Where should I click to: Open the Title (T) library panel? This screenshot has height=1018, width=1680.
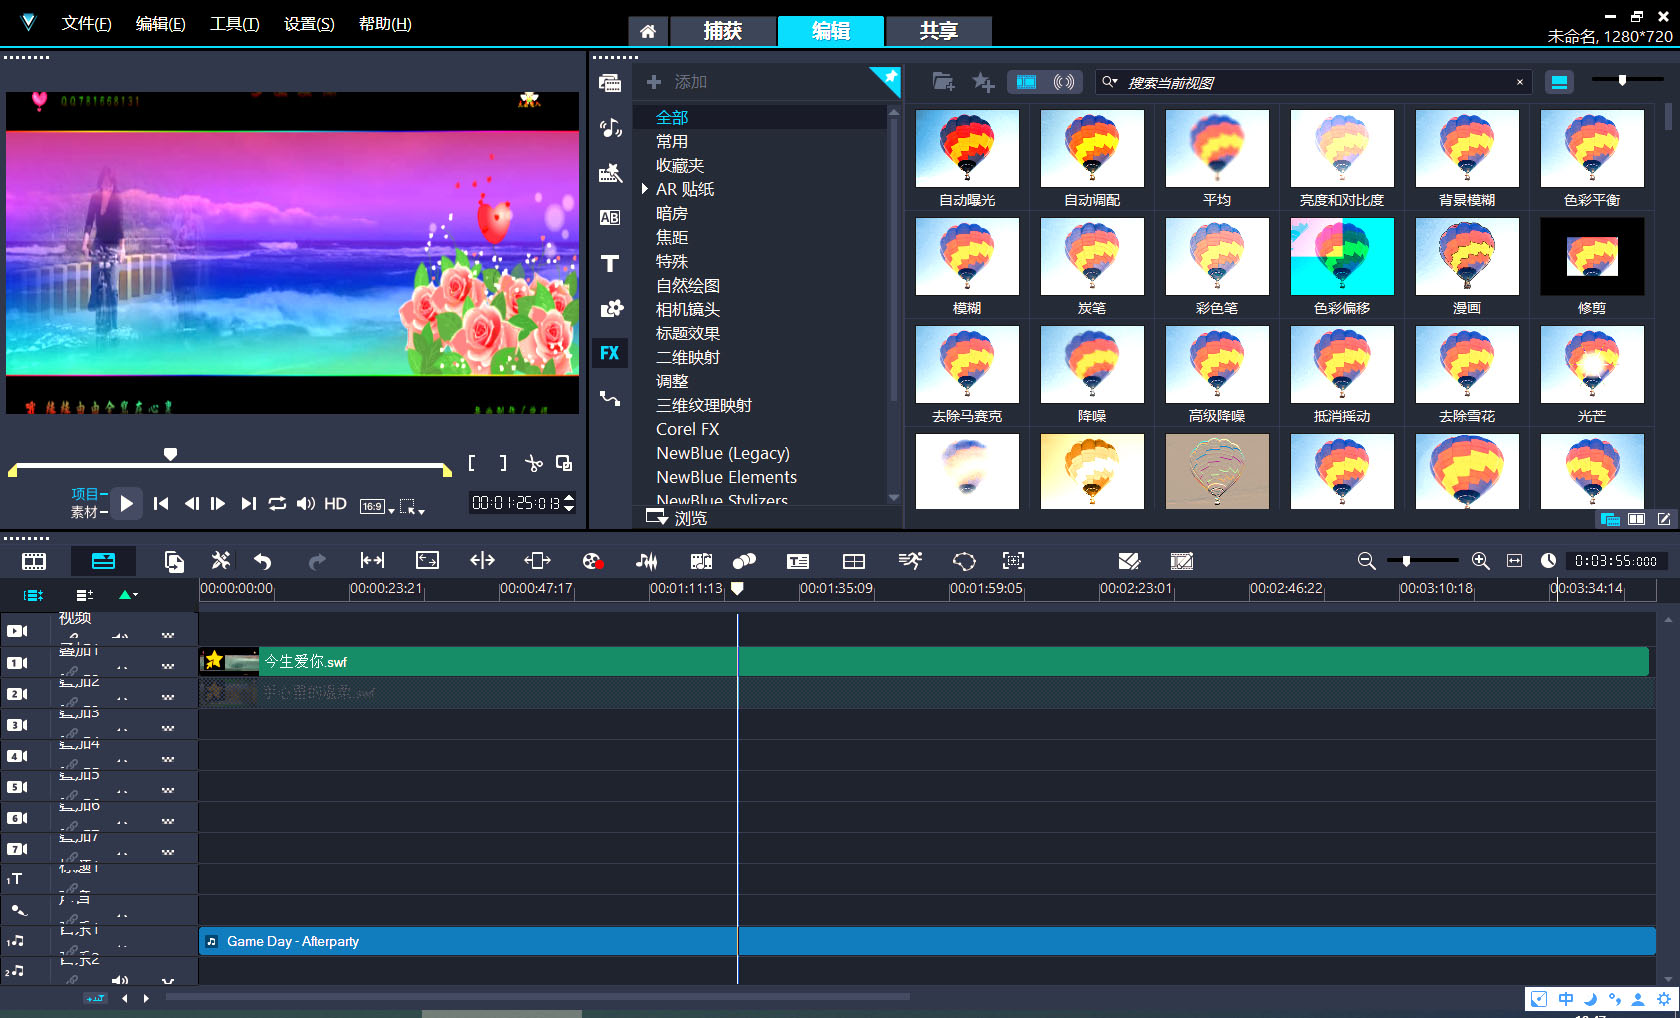click(x=610, y=263)
